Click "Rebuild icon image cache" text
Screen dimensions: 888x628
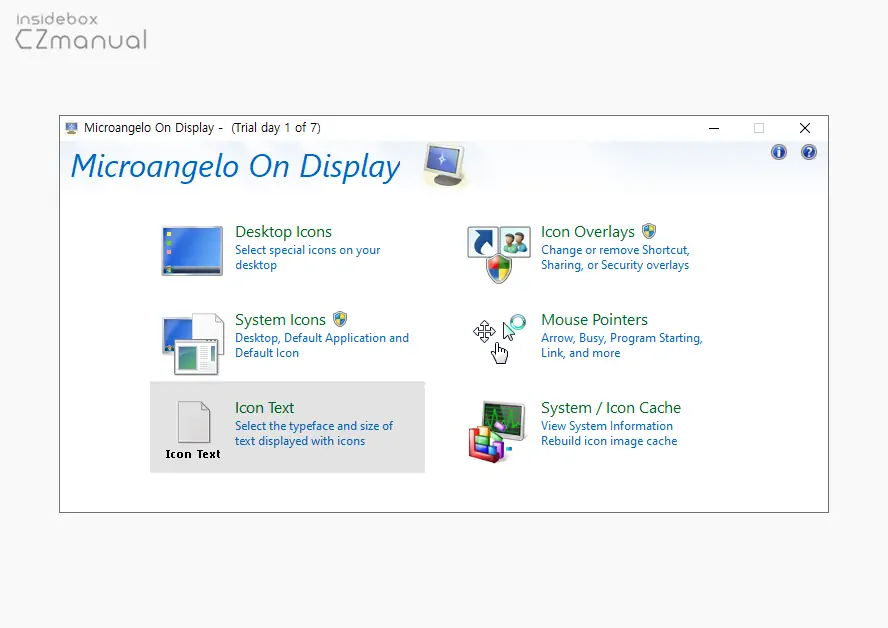tap(608, 441)
